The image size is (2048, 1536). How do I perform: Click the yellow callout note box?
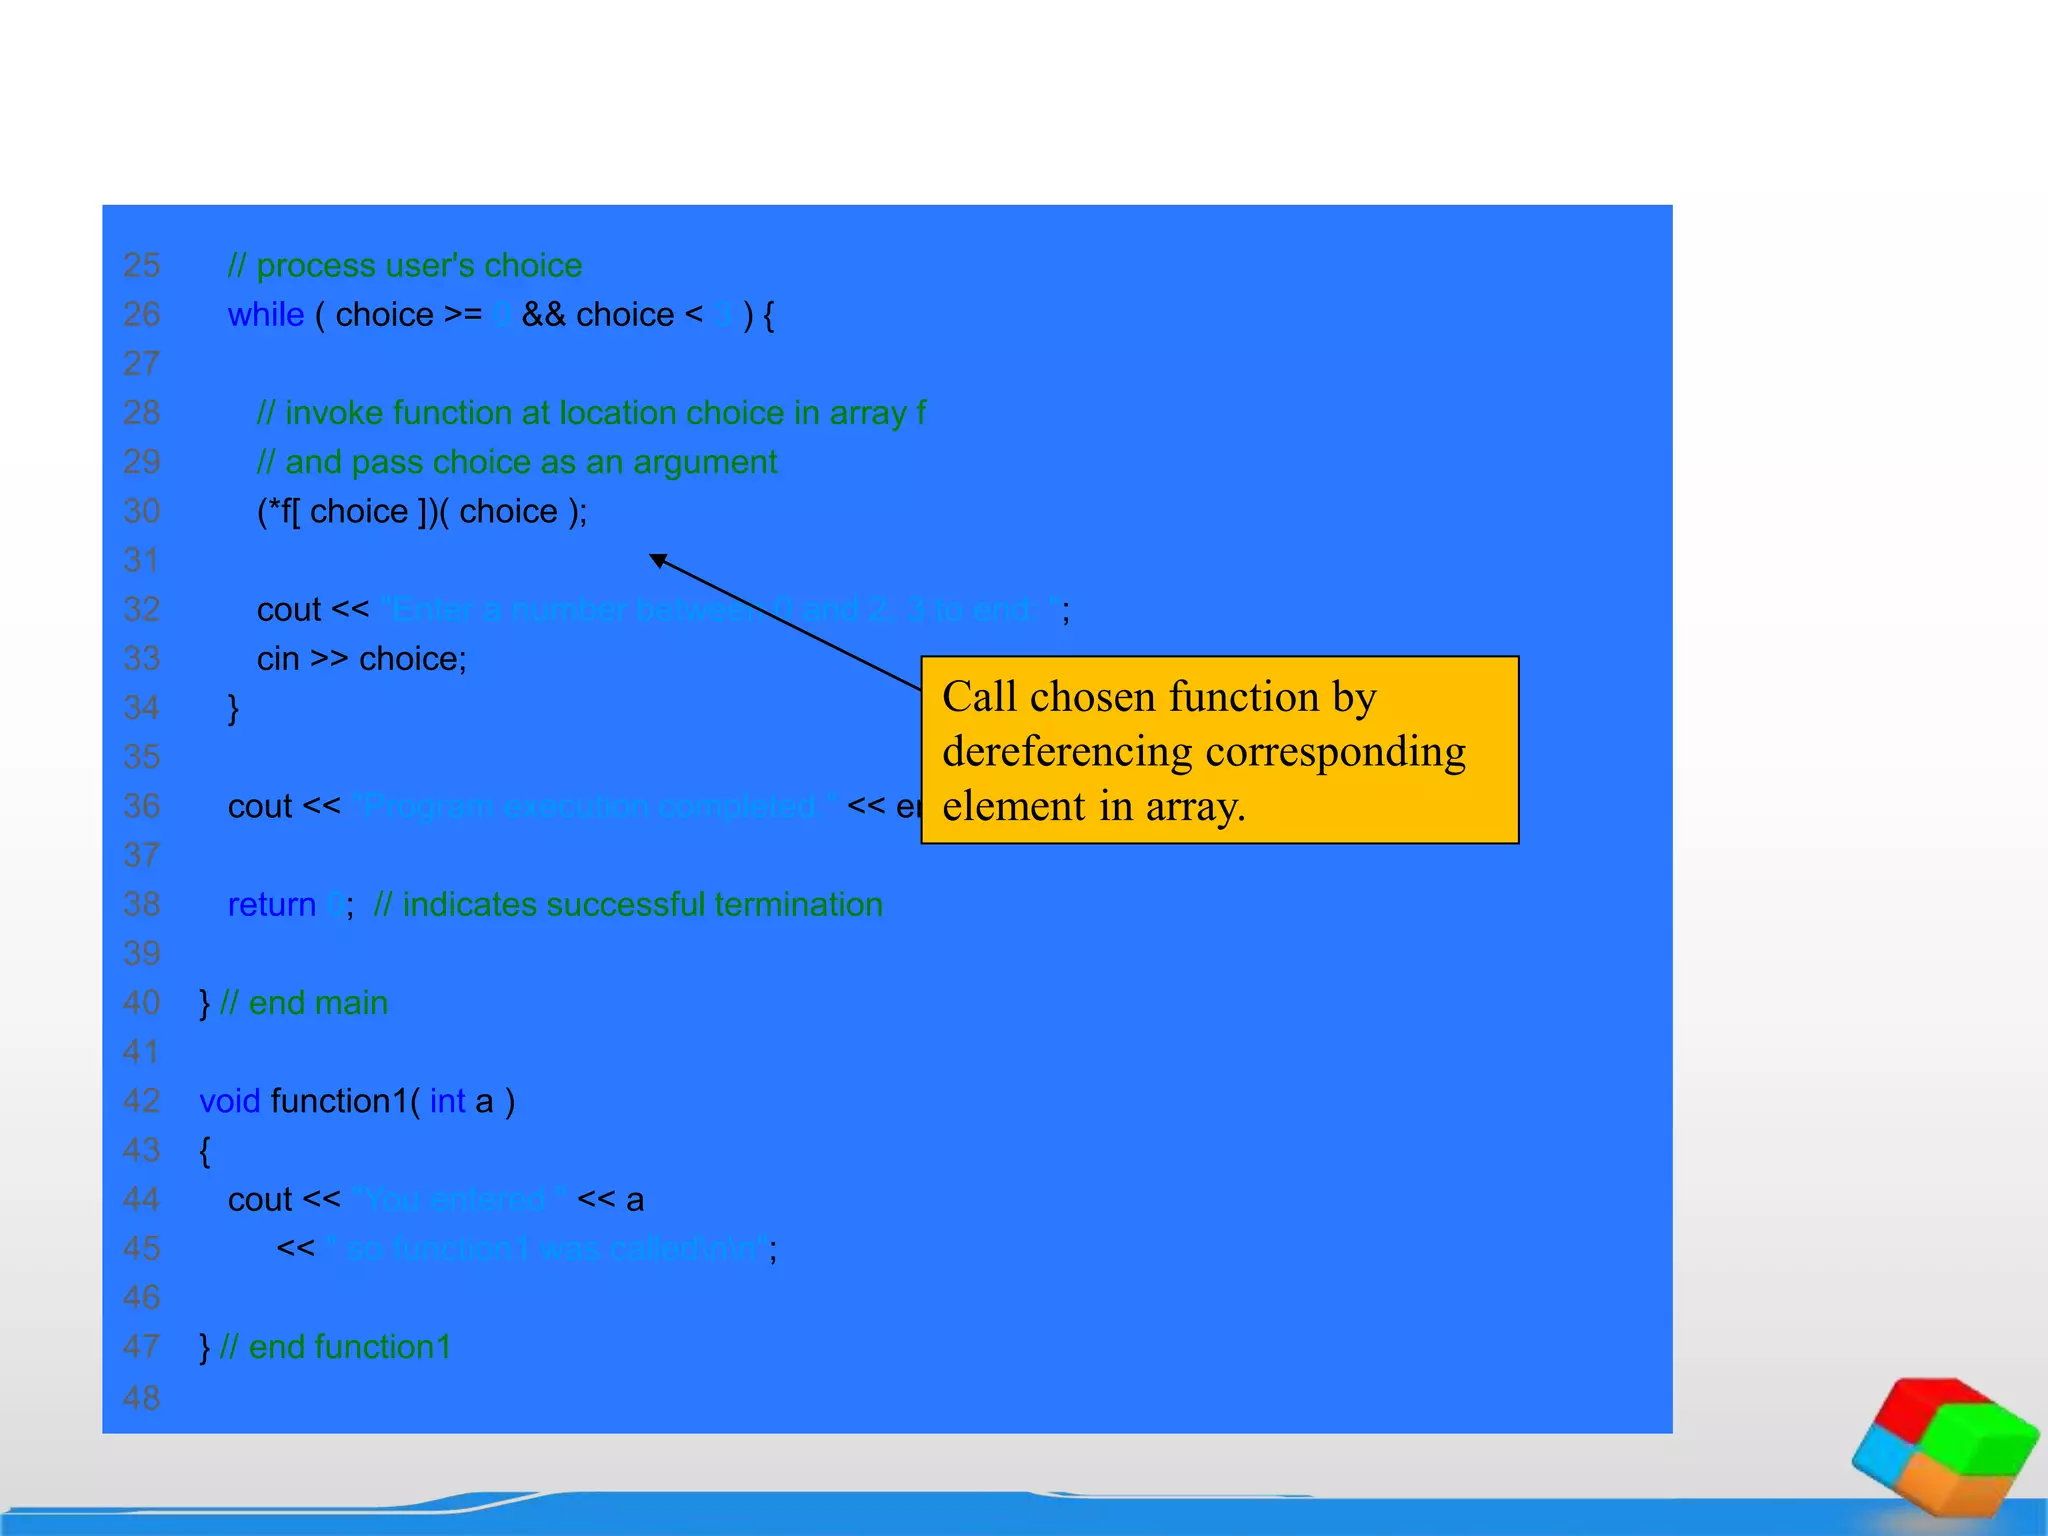(1219, 750)
